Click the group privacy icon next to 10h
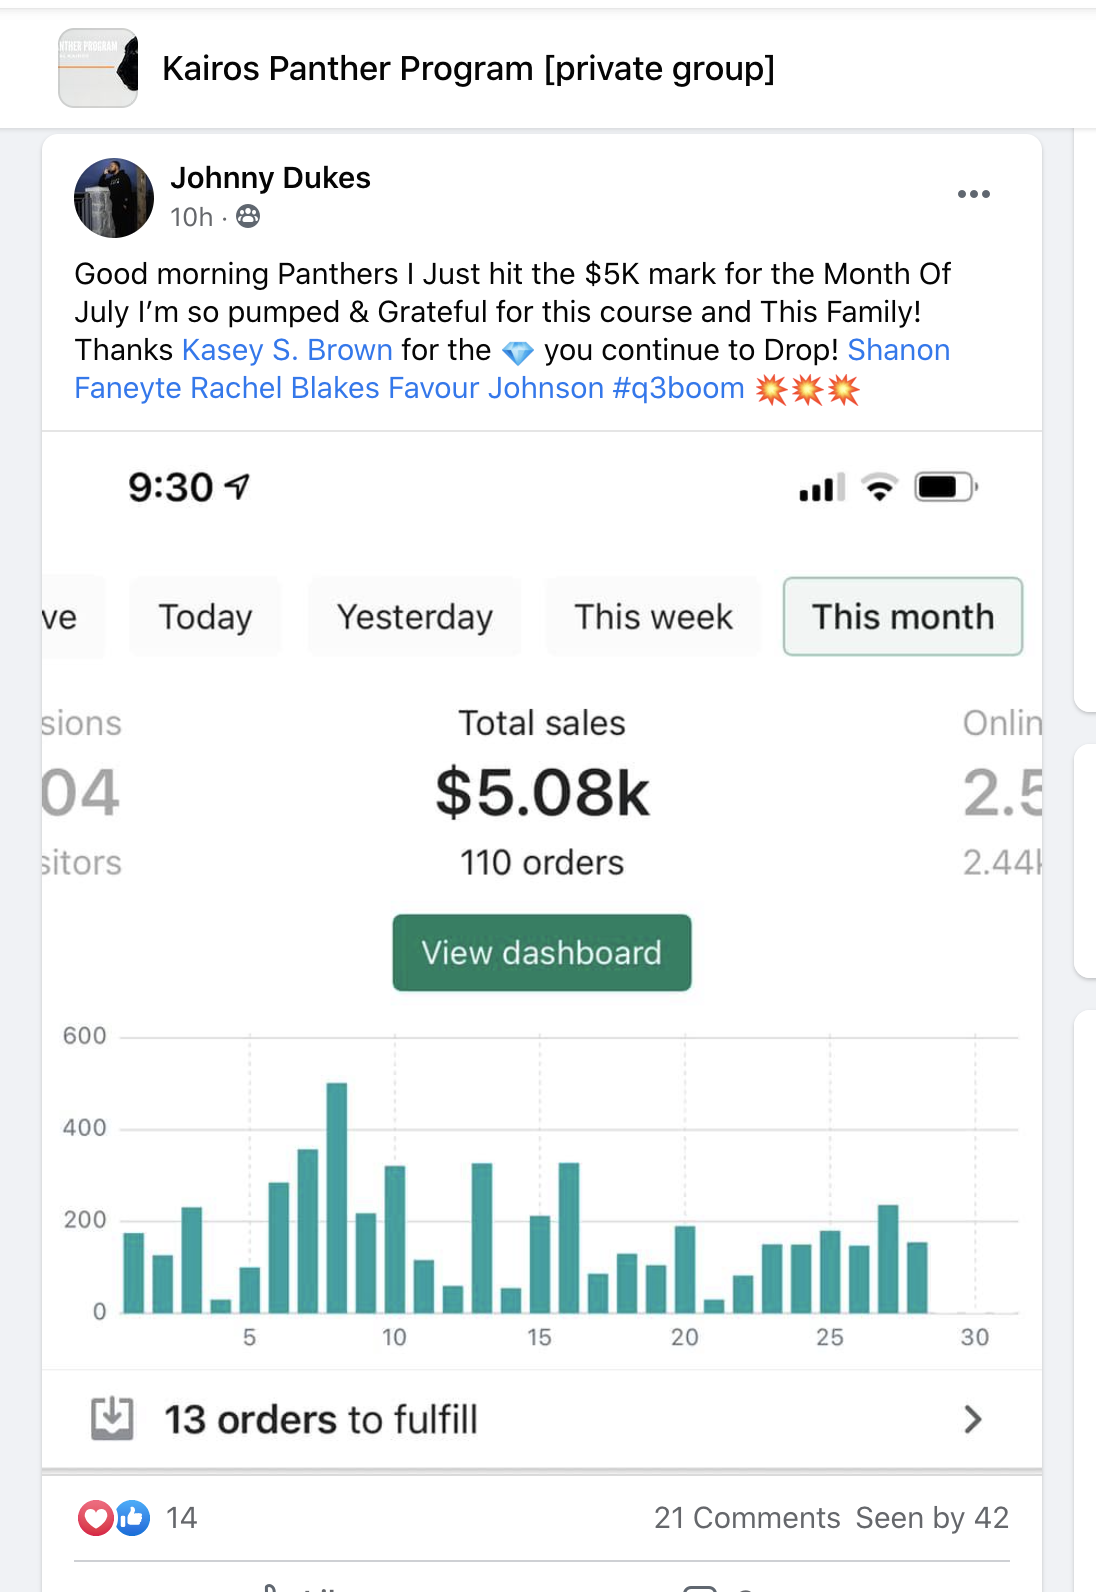This screenshot has height=1592, width=1096. pyautogui.click(x=248, y=216)
